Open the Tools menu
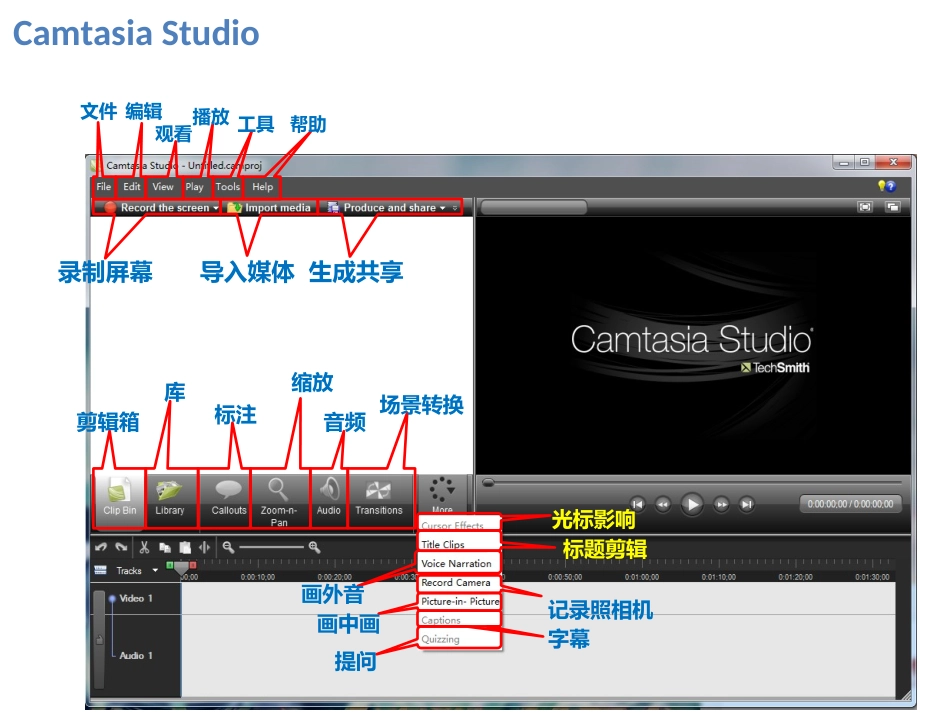This screenshot has width=950, height=713. click(227, 187)
